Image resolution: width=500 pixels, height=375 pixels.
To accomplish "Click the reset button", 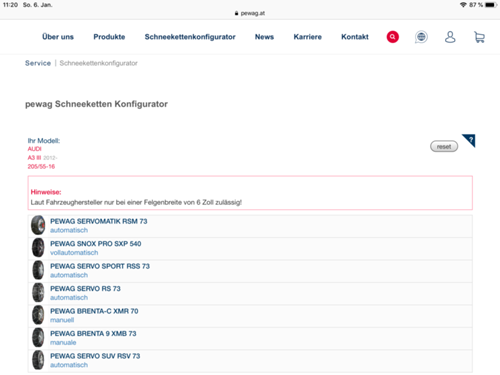I will tap(444, 146).
